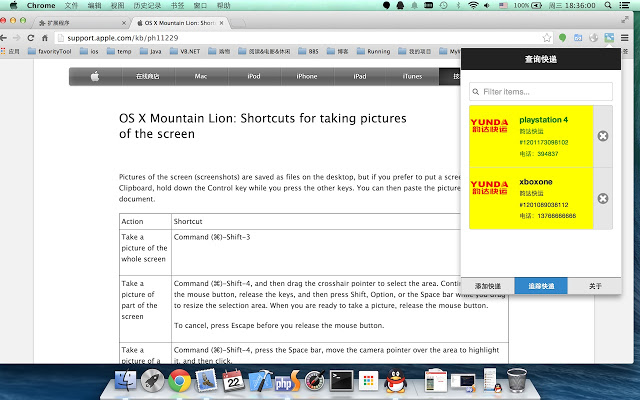Open the iPad section in Apple navigation
The image size is (640, 400).
tap(360, 76)
